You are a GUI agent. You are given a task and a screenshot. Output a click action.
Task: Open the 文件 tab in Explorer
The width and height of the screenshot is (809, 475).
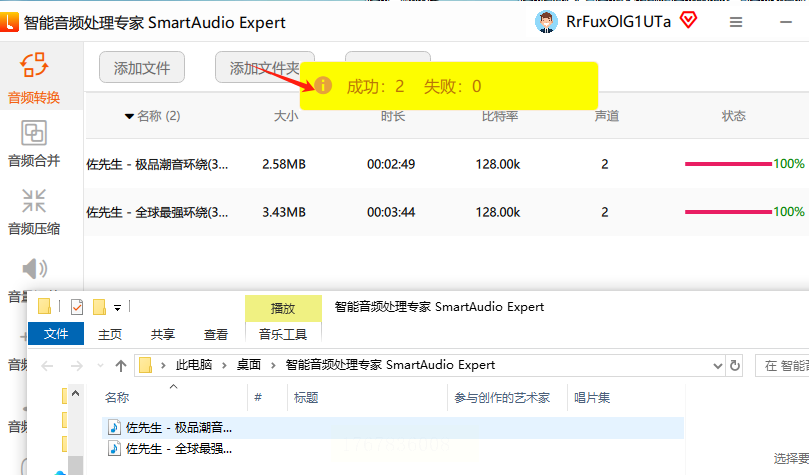56,334
